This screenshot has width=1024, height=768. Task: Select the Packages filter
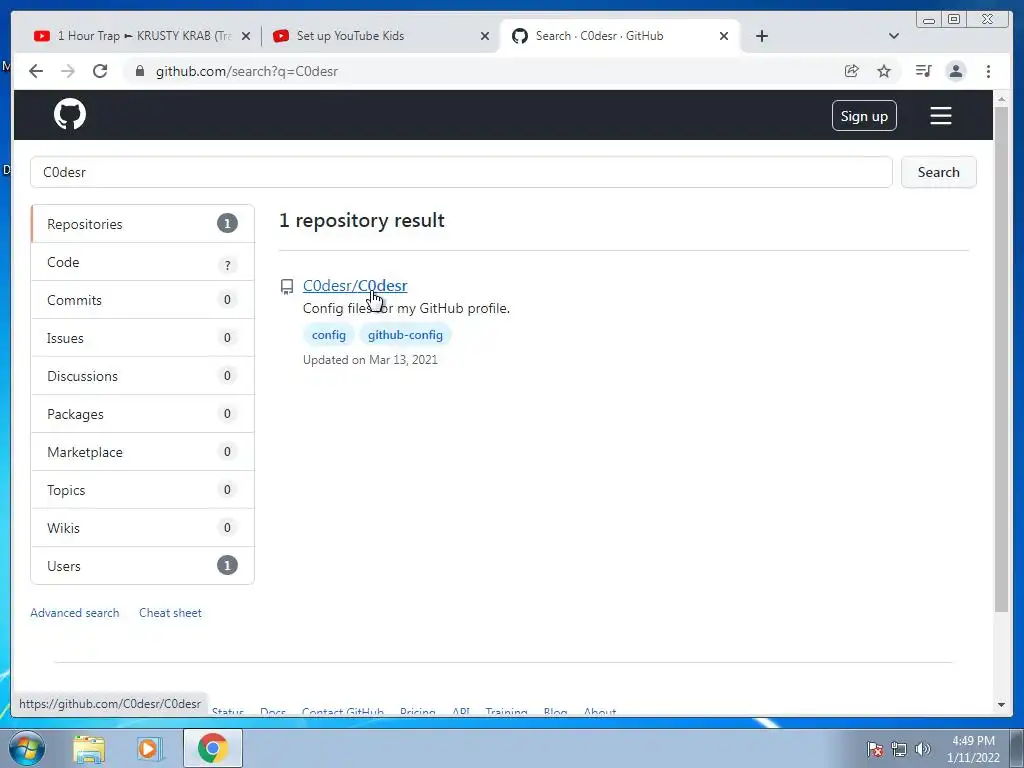coord(142,413)
